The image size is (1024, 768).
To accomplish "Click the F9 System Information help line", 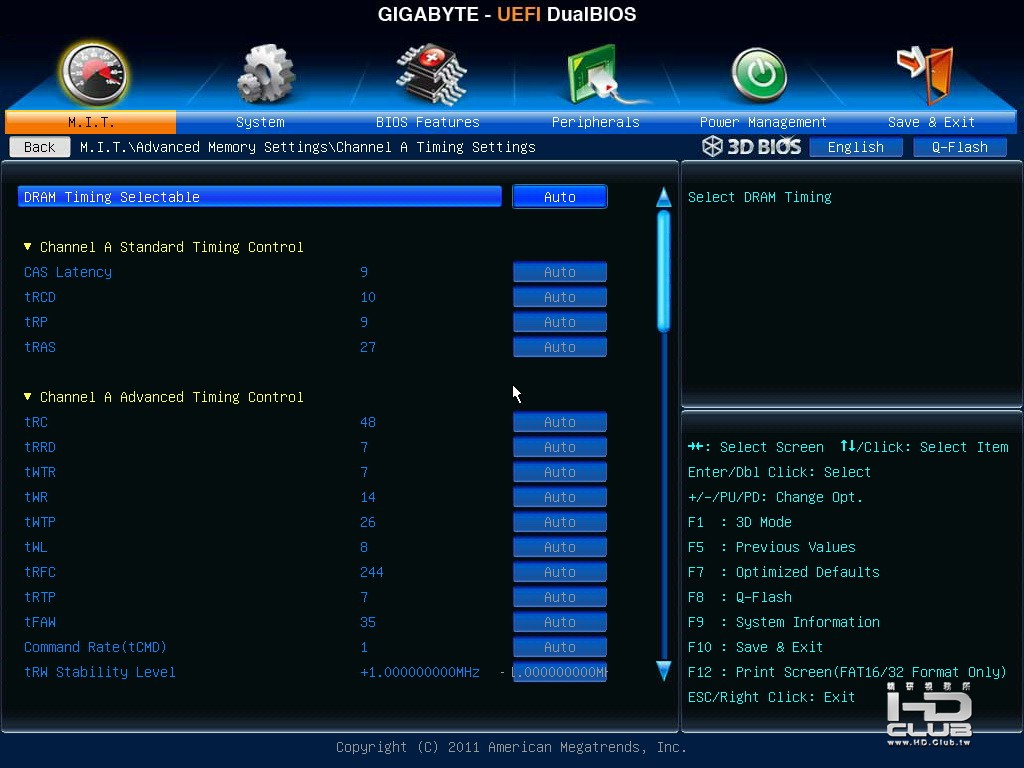I will pyautogui.click(x=784, y=622).
